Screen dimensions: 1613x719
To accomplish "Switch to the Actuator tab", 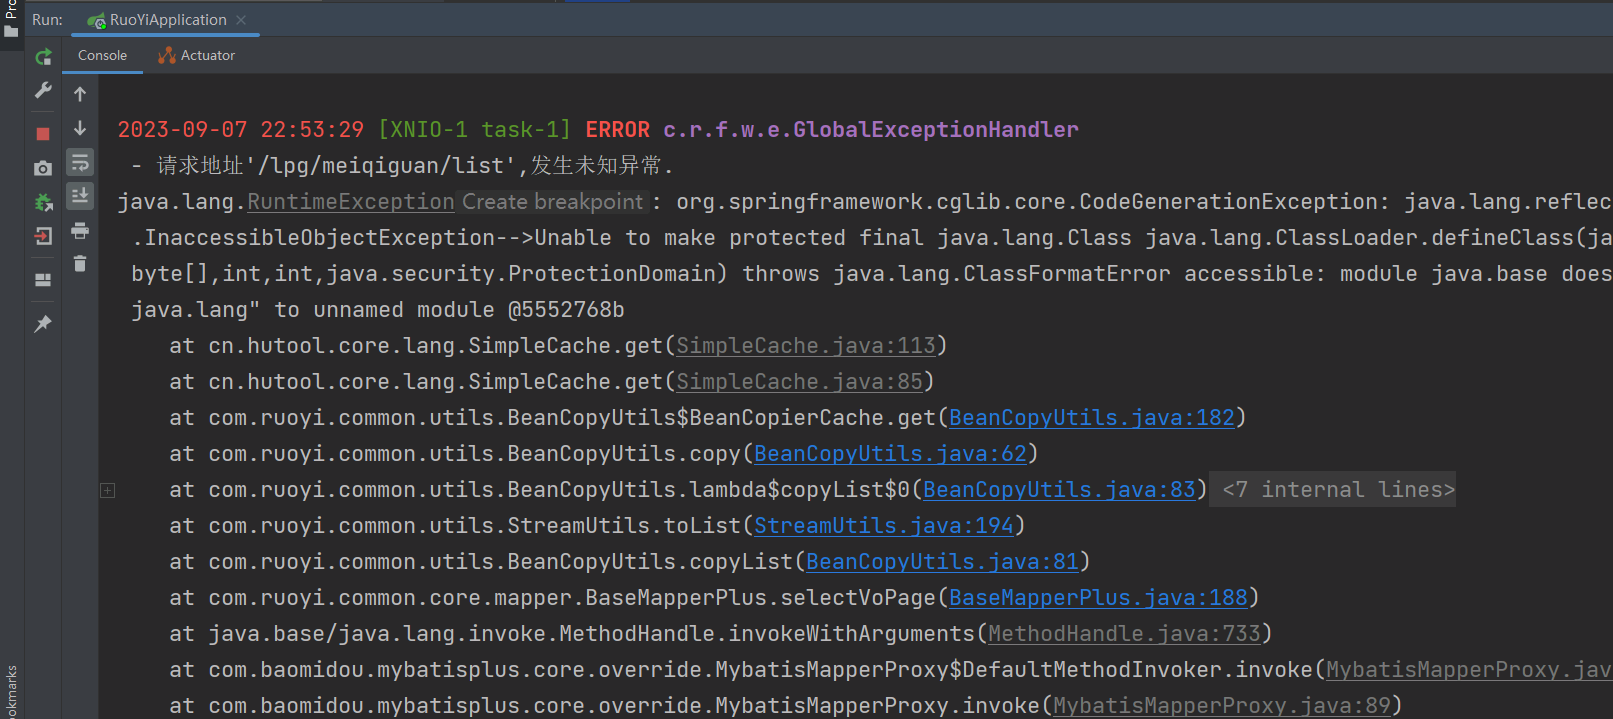I will coord(197,56).
